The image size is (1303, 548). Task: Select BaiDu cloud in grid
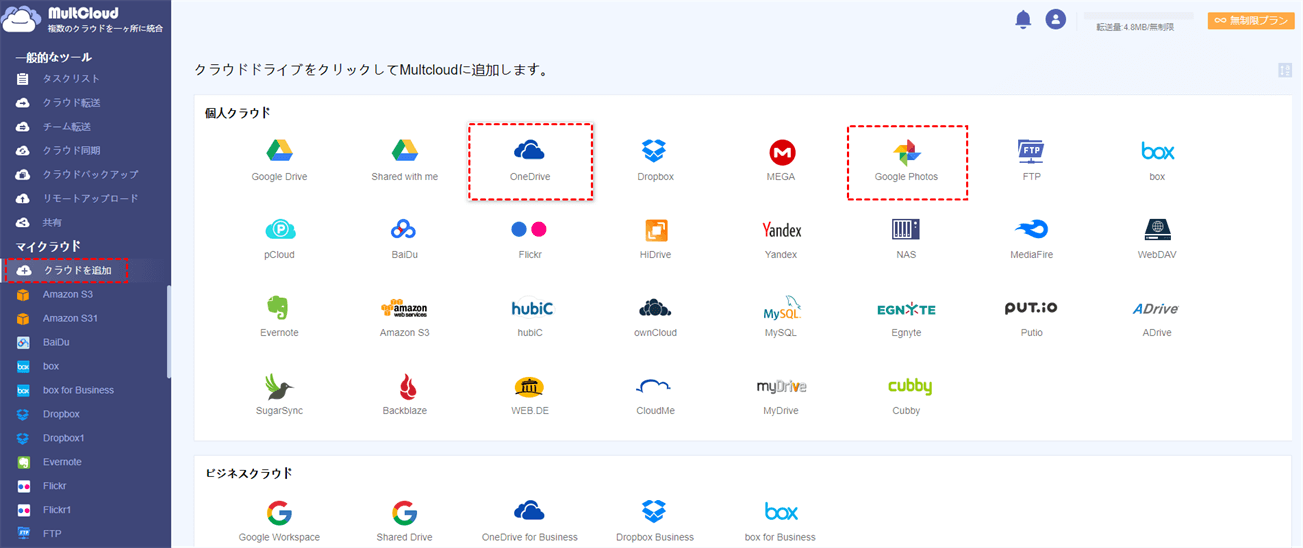click(x=404, y=238)
